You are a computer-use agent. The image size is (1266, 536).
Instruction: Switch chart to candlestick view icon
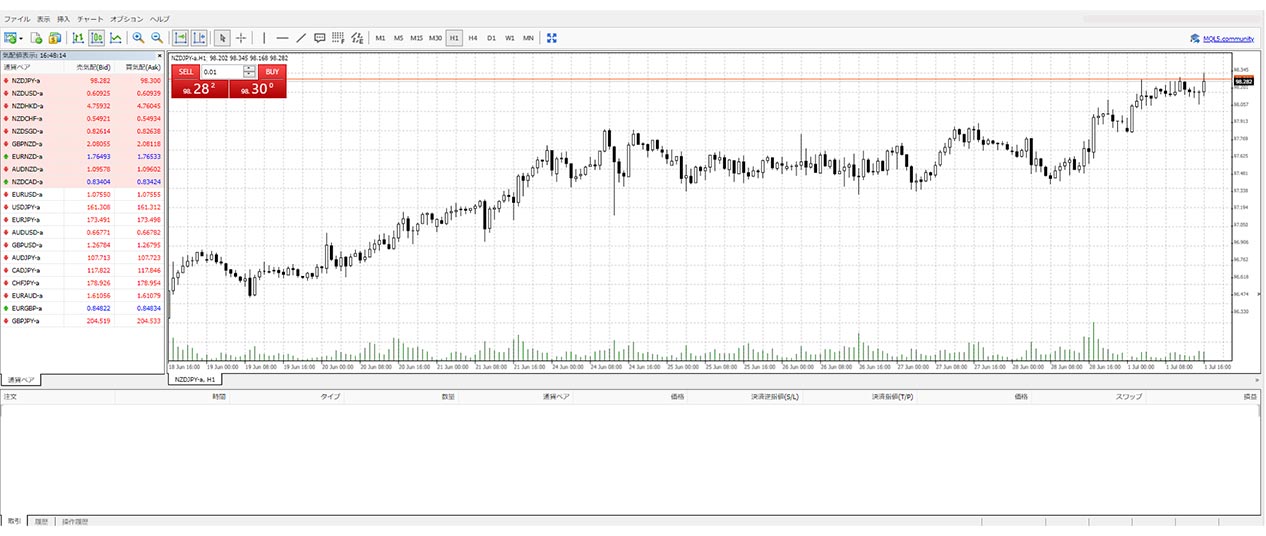click(97, 38)
